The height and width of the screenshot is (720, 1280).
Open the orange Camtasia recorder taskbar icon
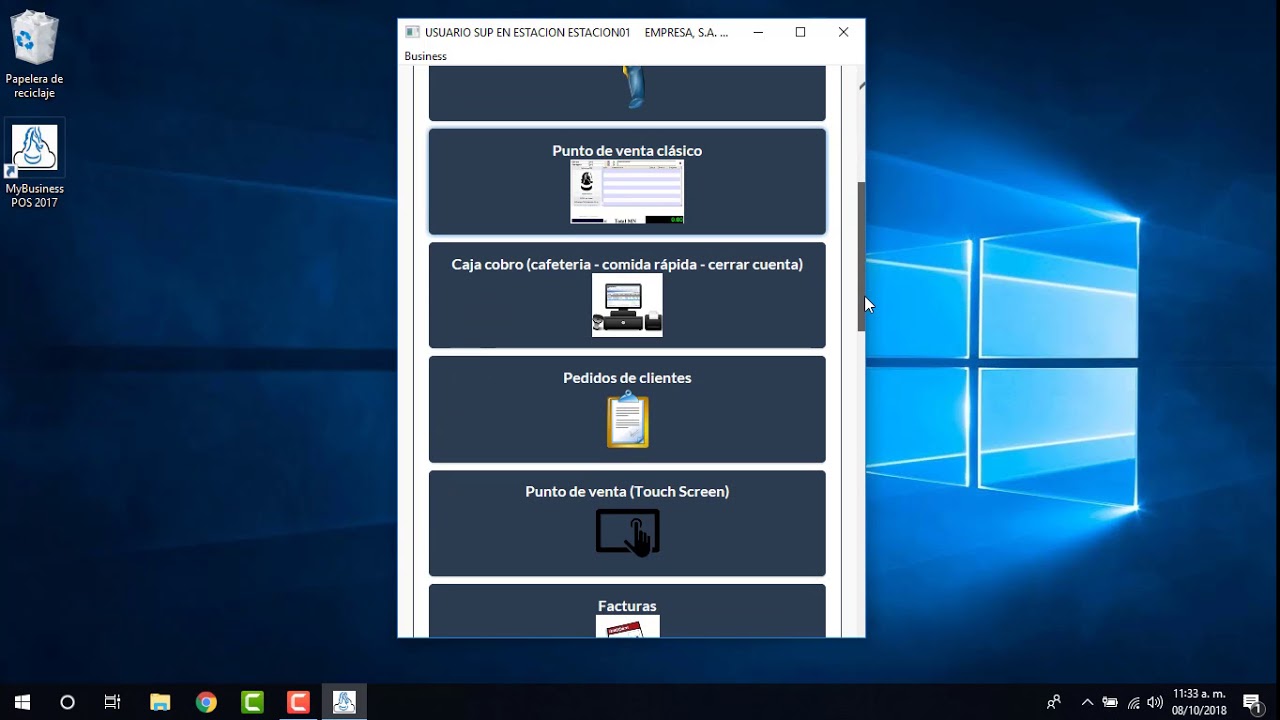point(298,702)
